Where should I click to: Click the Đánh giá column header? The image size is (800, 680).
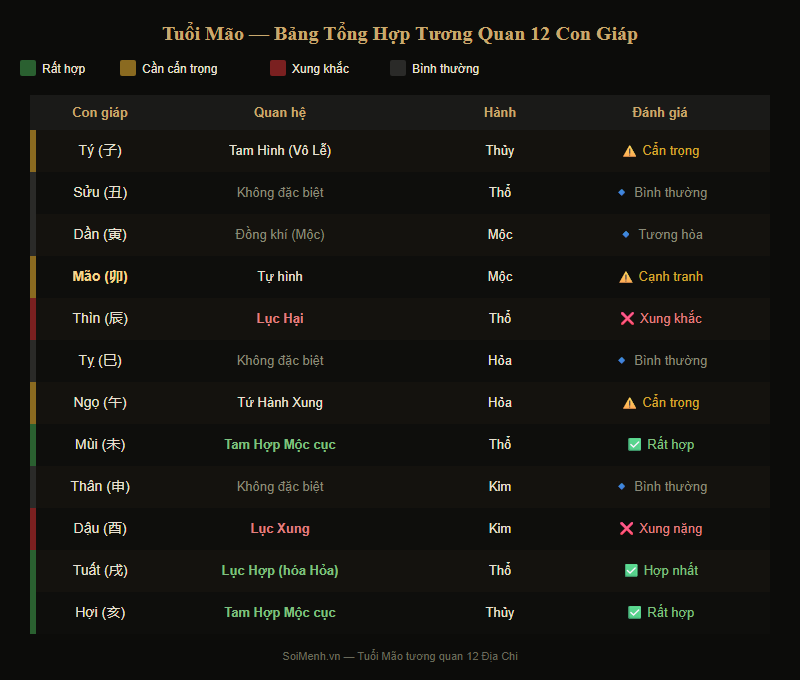(660, 113)
